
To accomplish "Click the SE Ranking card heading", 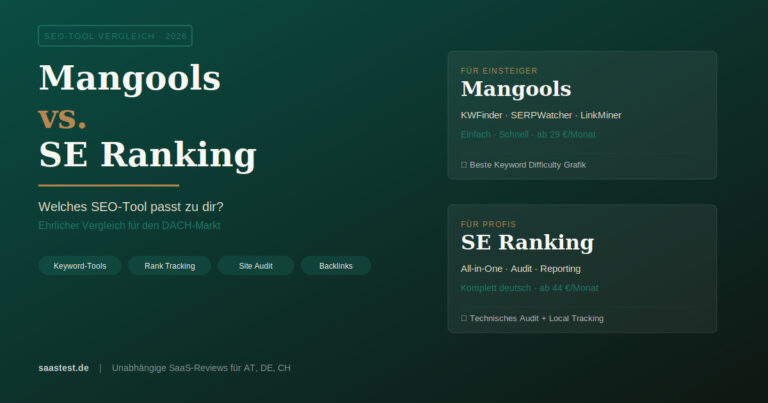I will (527, 242).
